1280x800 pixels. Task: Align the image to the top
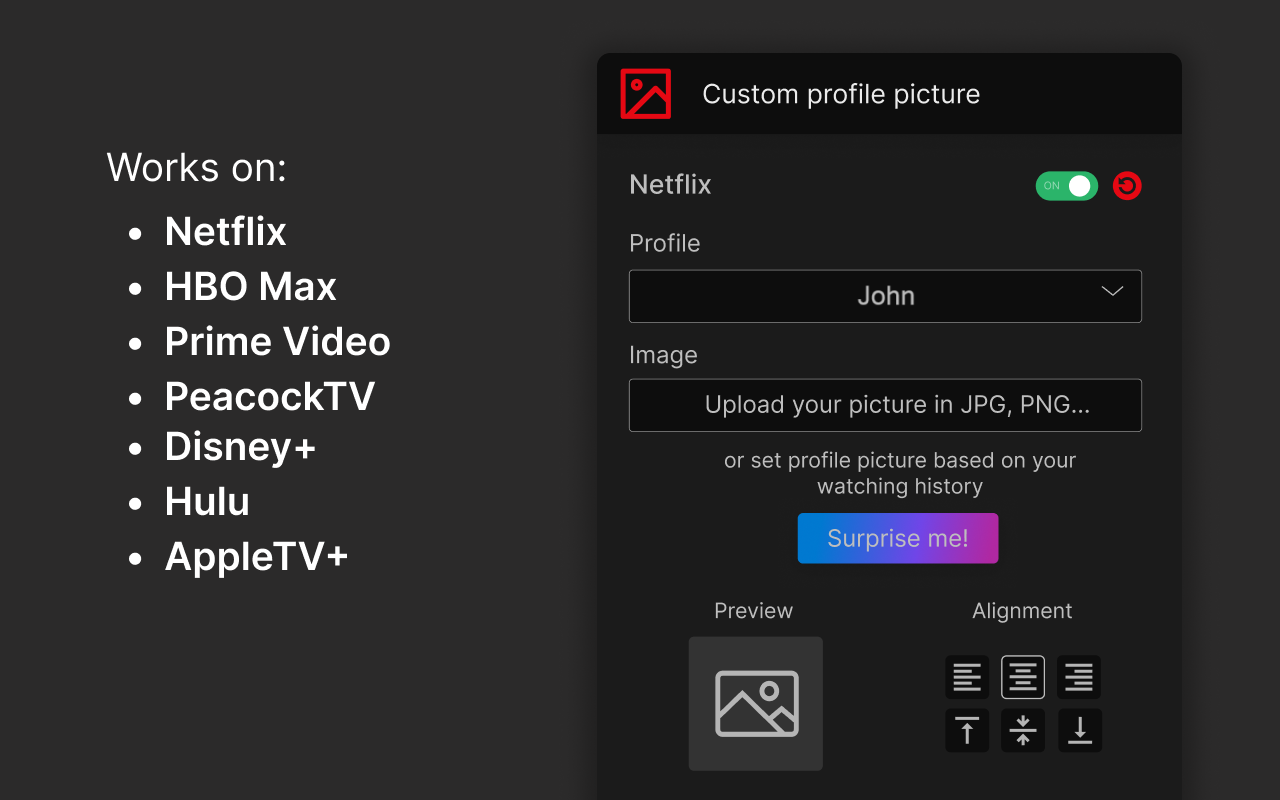point(966,730)
